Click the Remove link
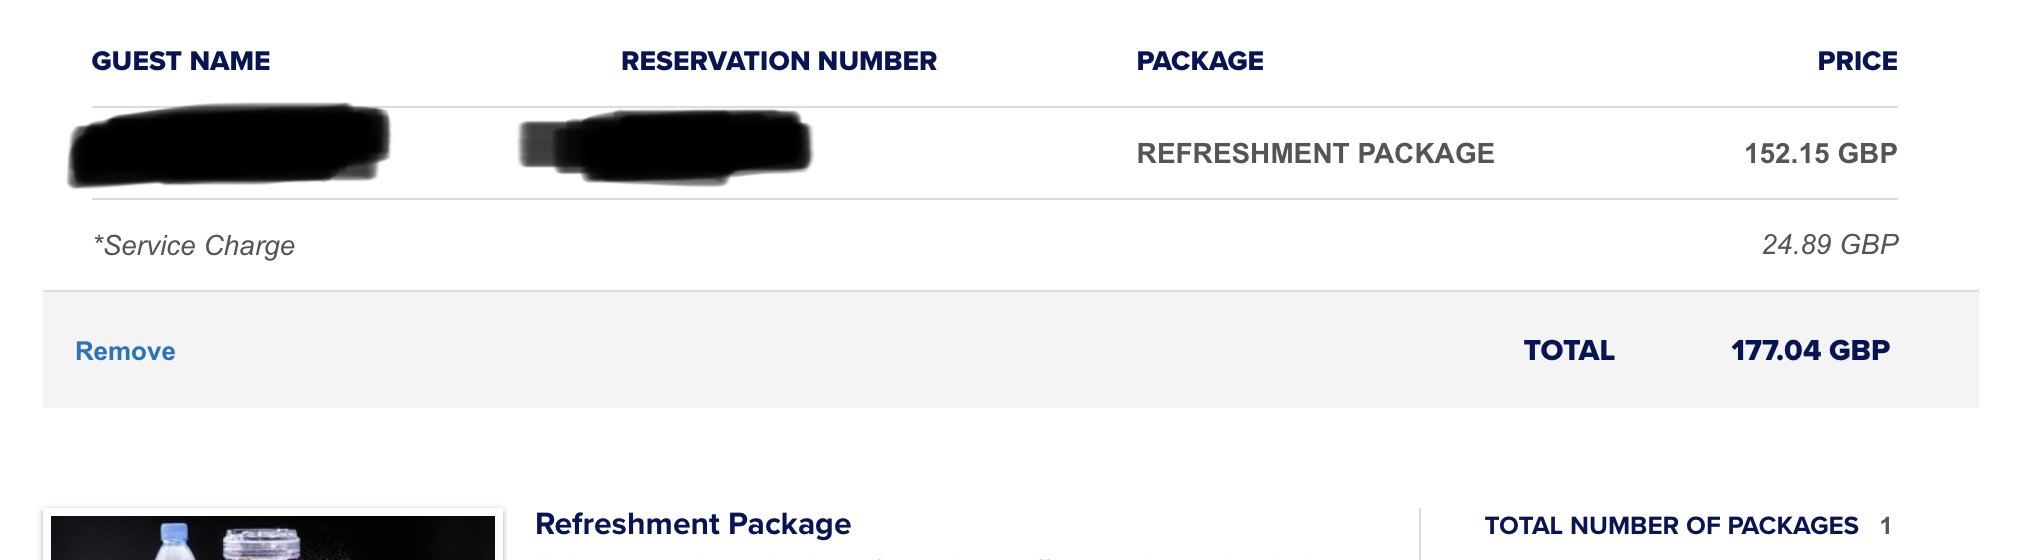This screenshot has width=2035, height=560. pos(125,351)
